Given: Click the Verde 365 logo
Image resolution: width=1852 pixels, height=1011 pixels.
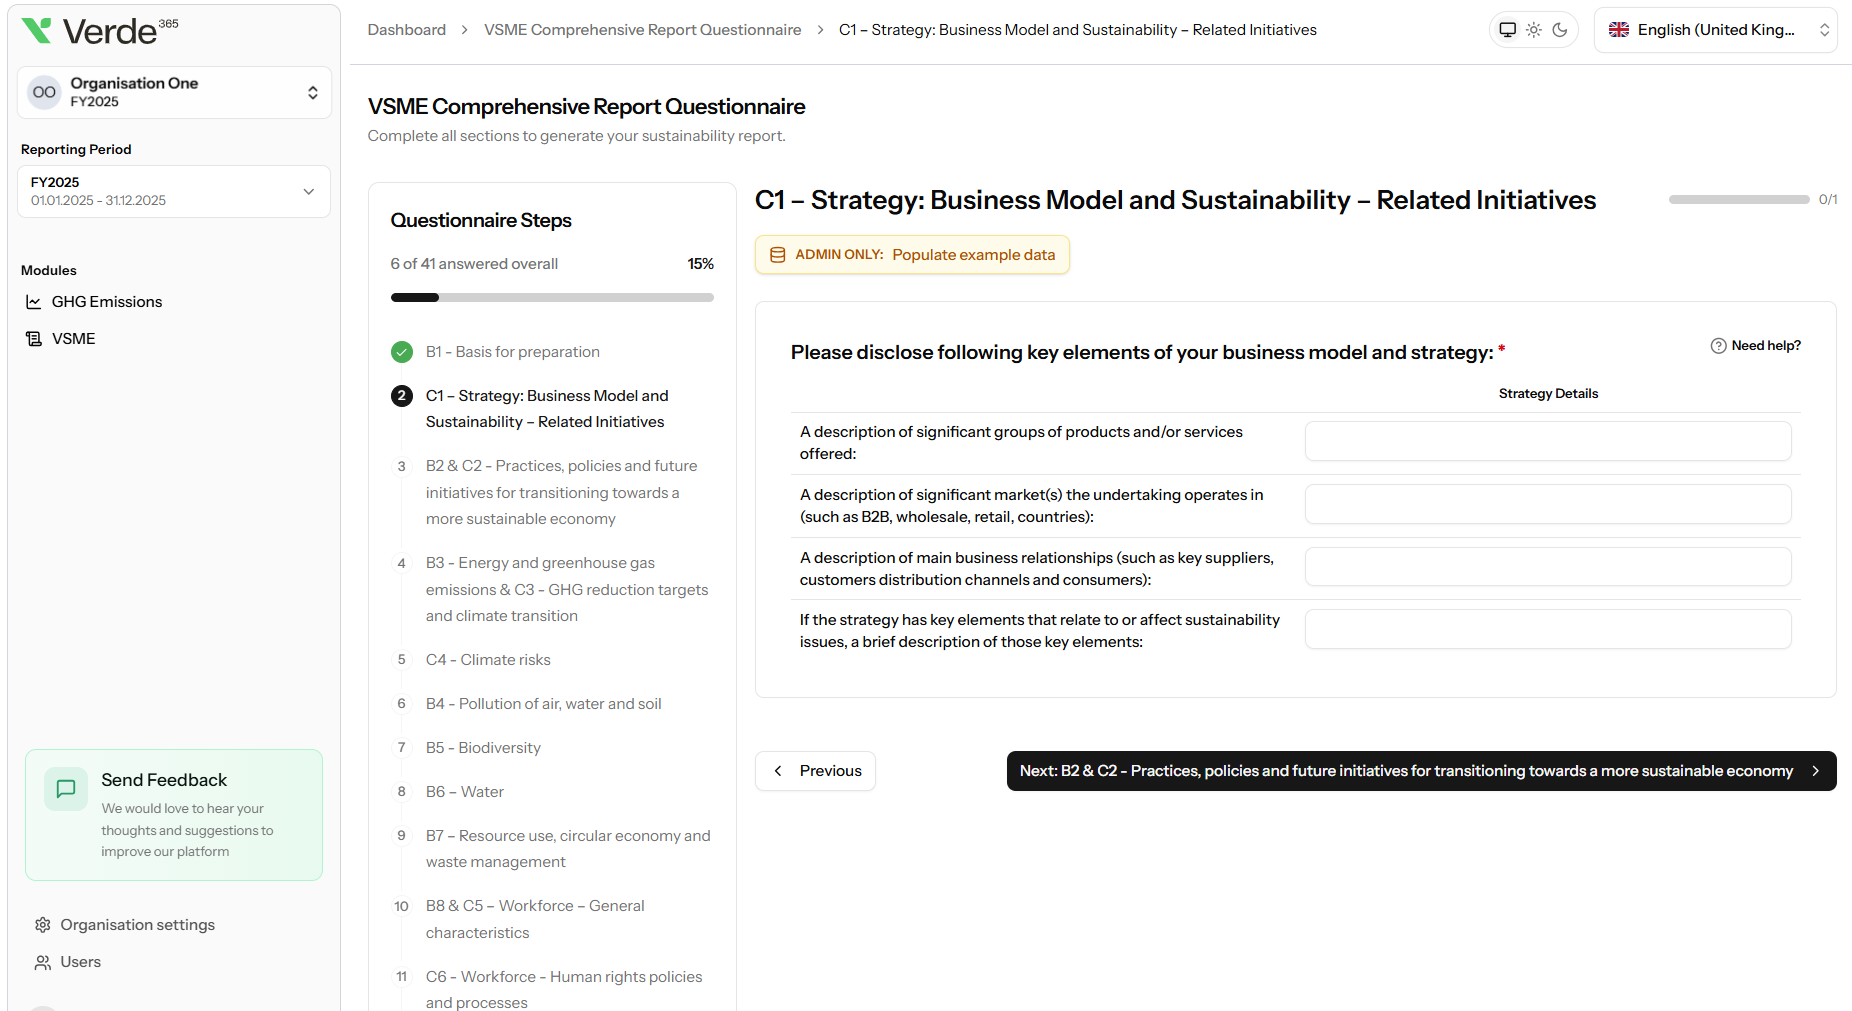Looking at the screenshot, I should point(99,30).
